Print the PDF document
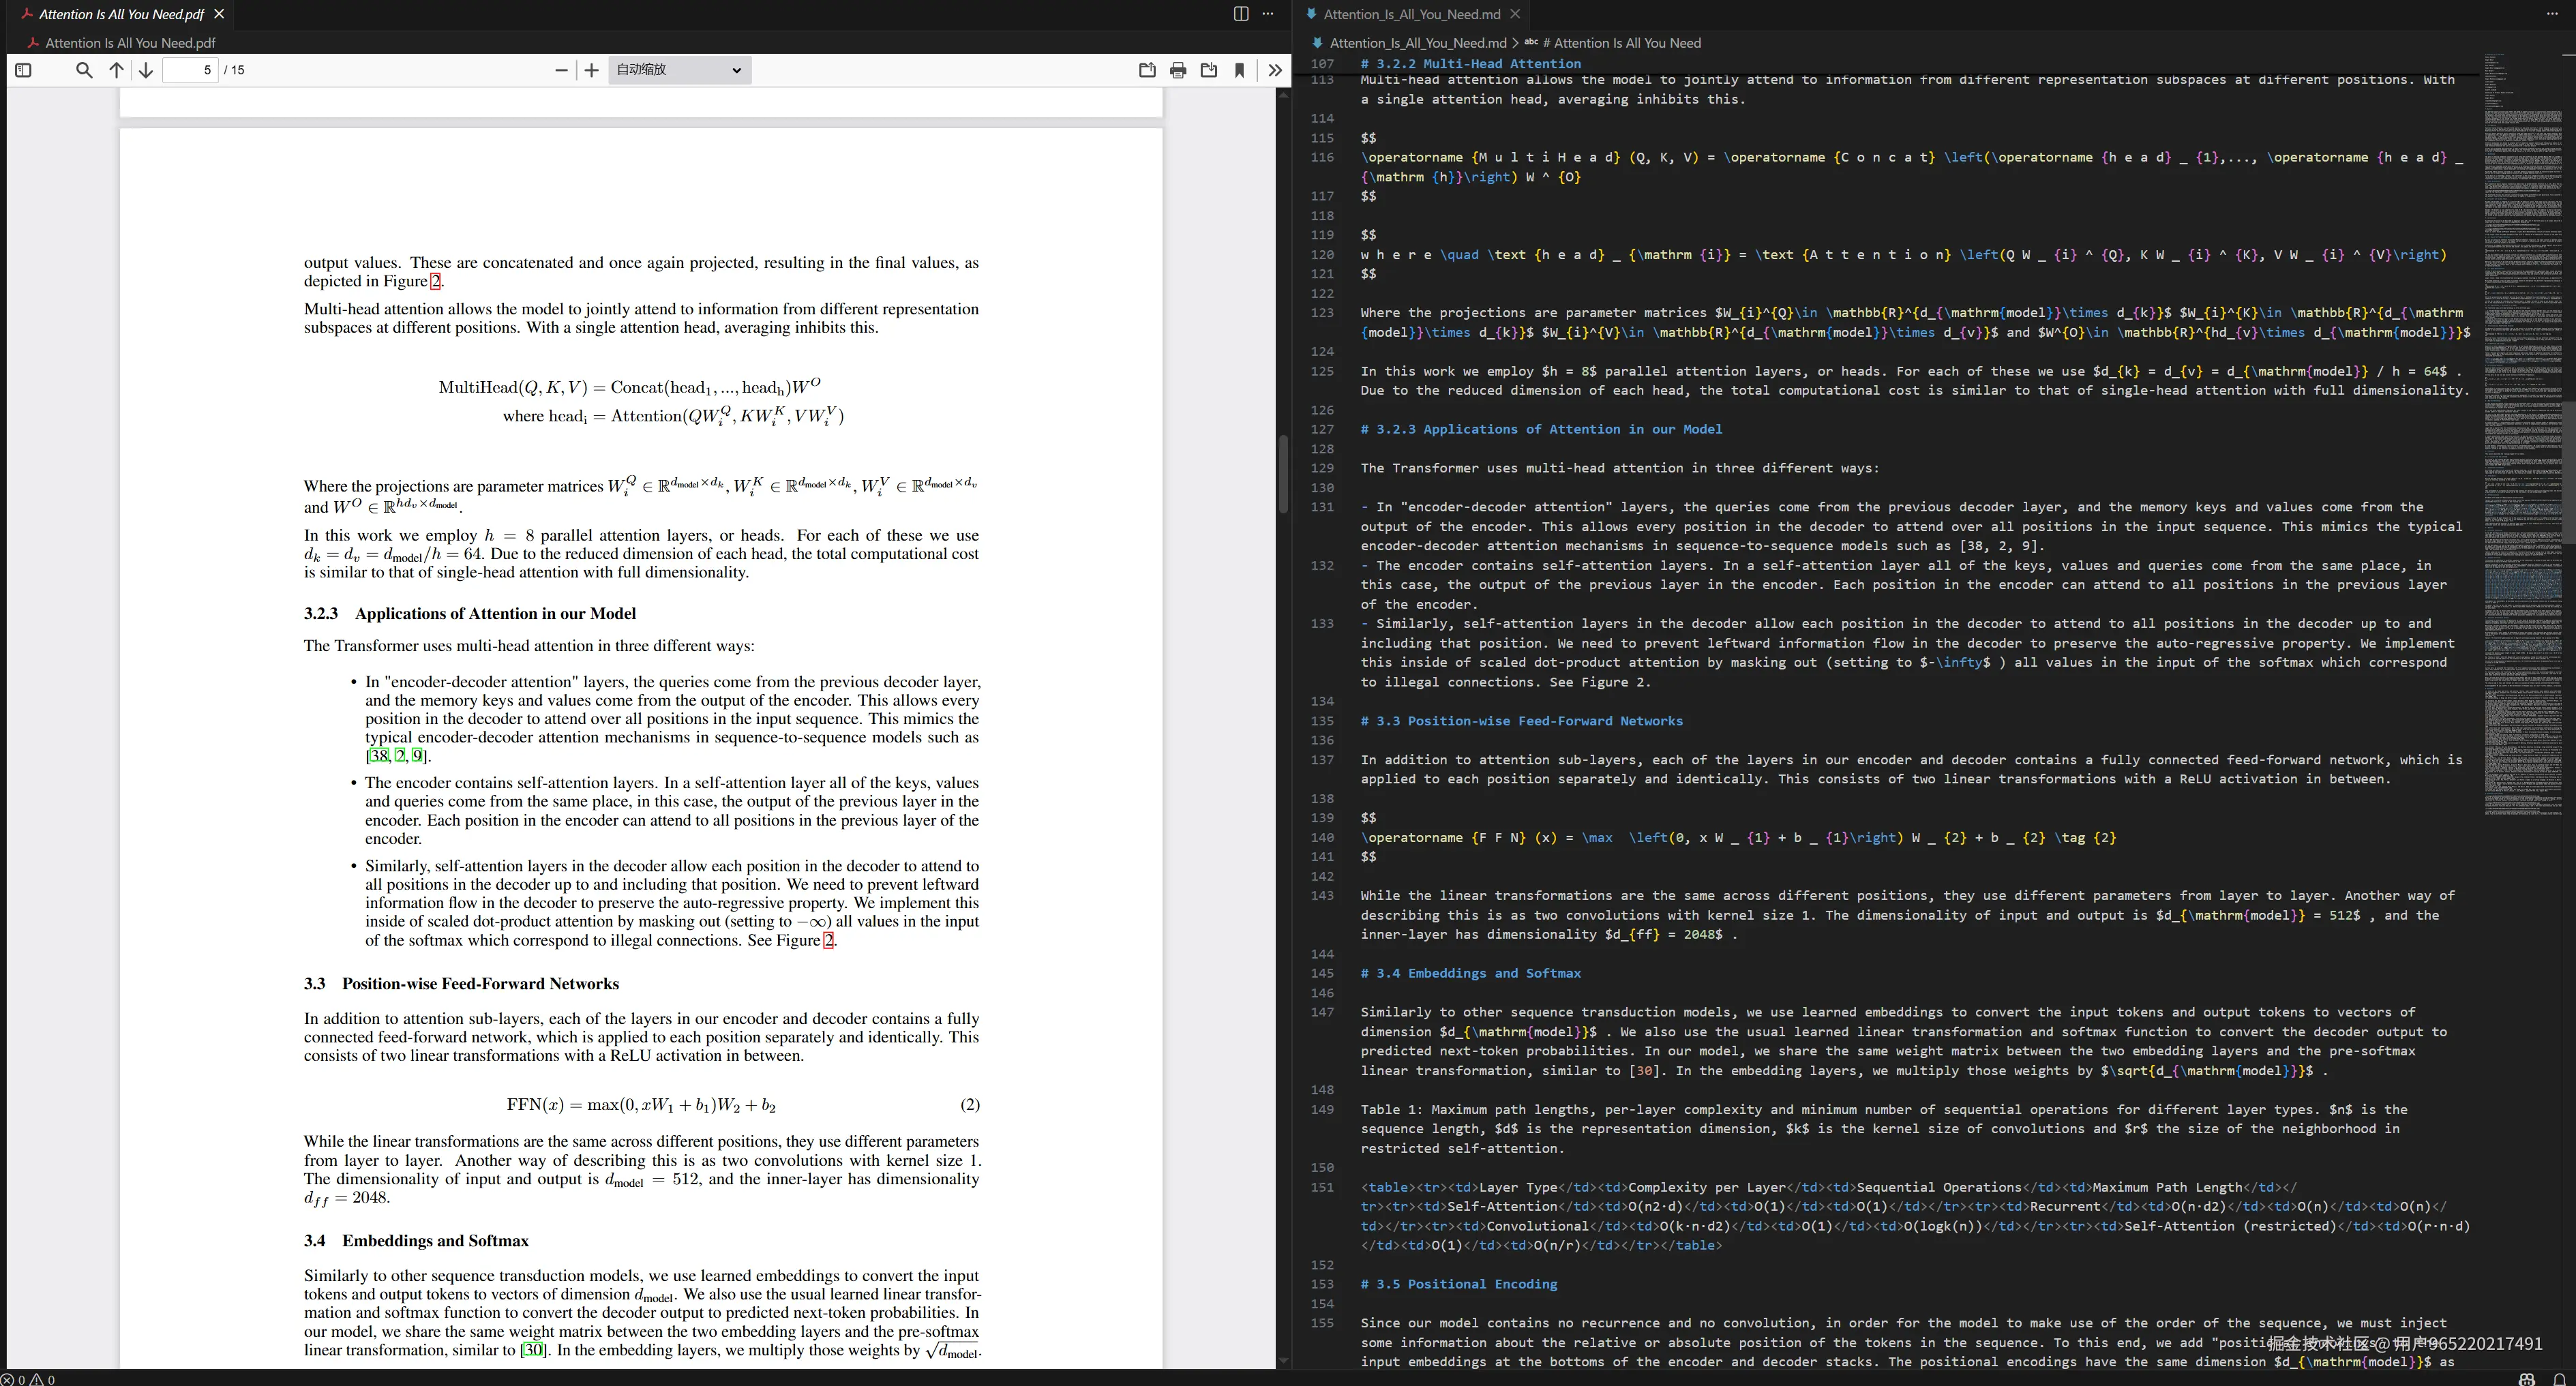The image size is (2576, 1386). (x=1178, y=70)
